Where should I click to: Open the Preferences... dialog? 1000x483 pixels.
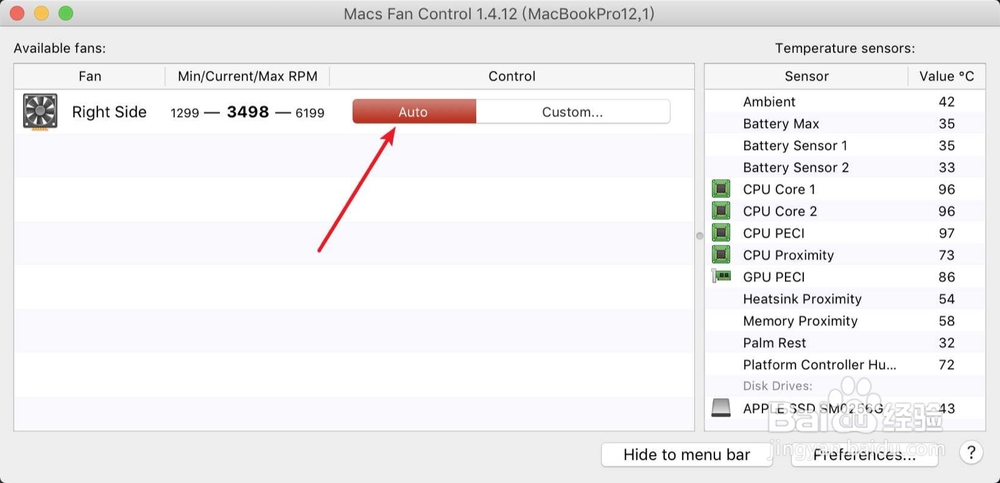[864, 455]
